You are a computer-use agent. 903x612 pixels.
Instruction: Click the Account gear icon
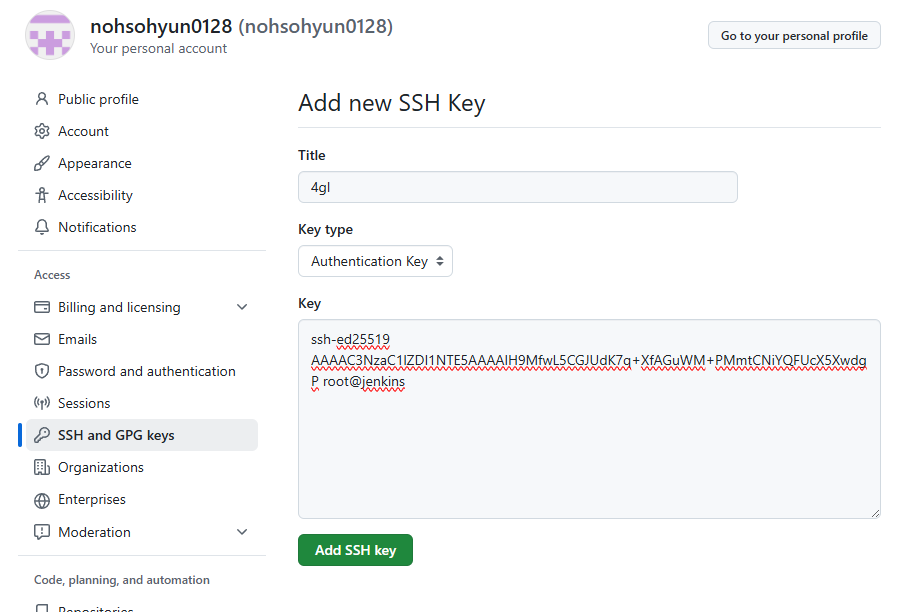pos(42,131)
